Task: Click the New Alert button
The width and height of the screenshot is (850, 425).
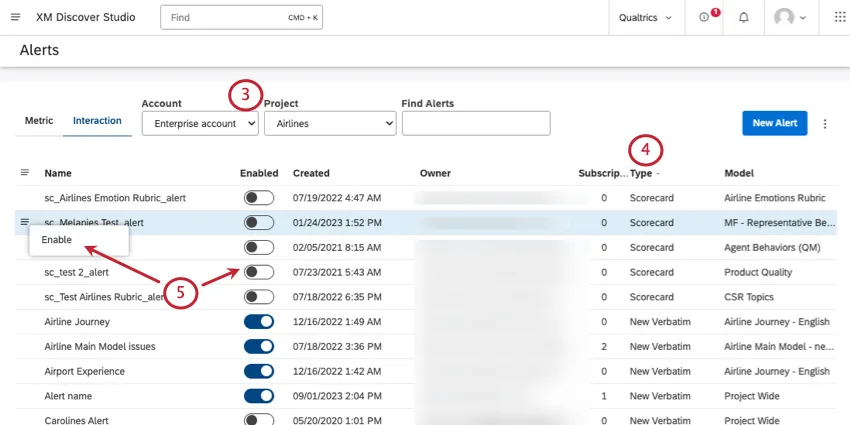Action: (774, 123)
